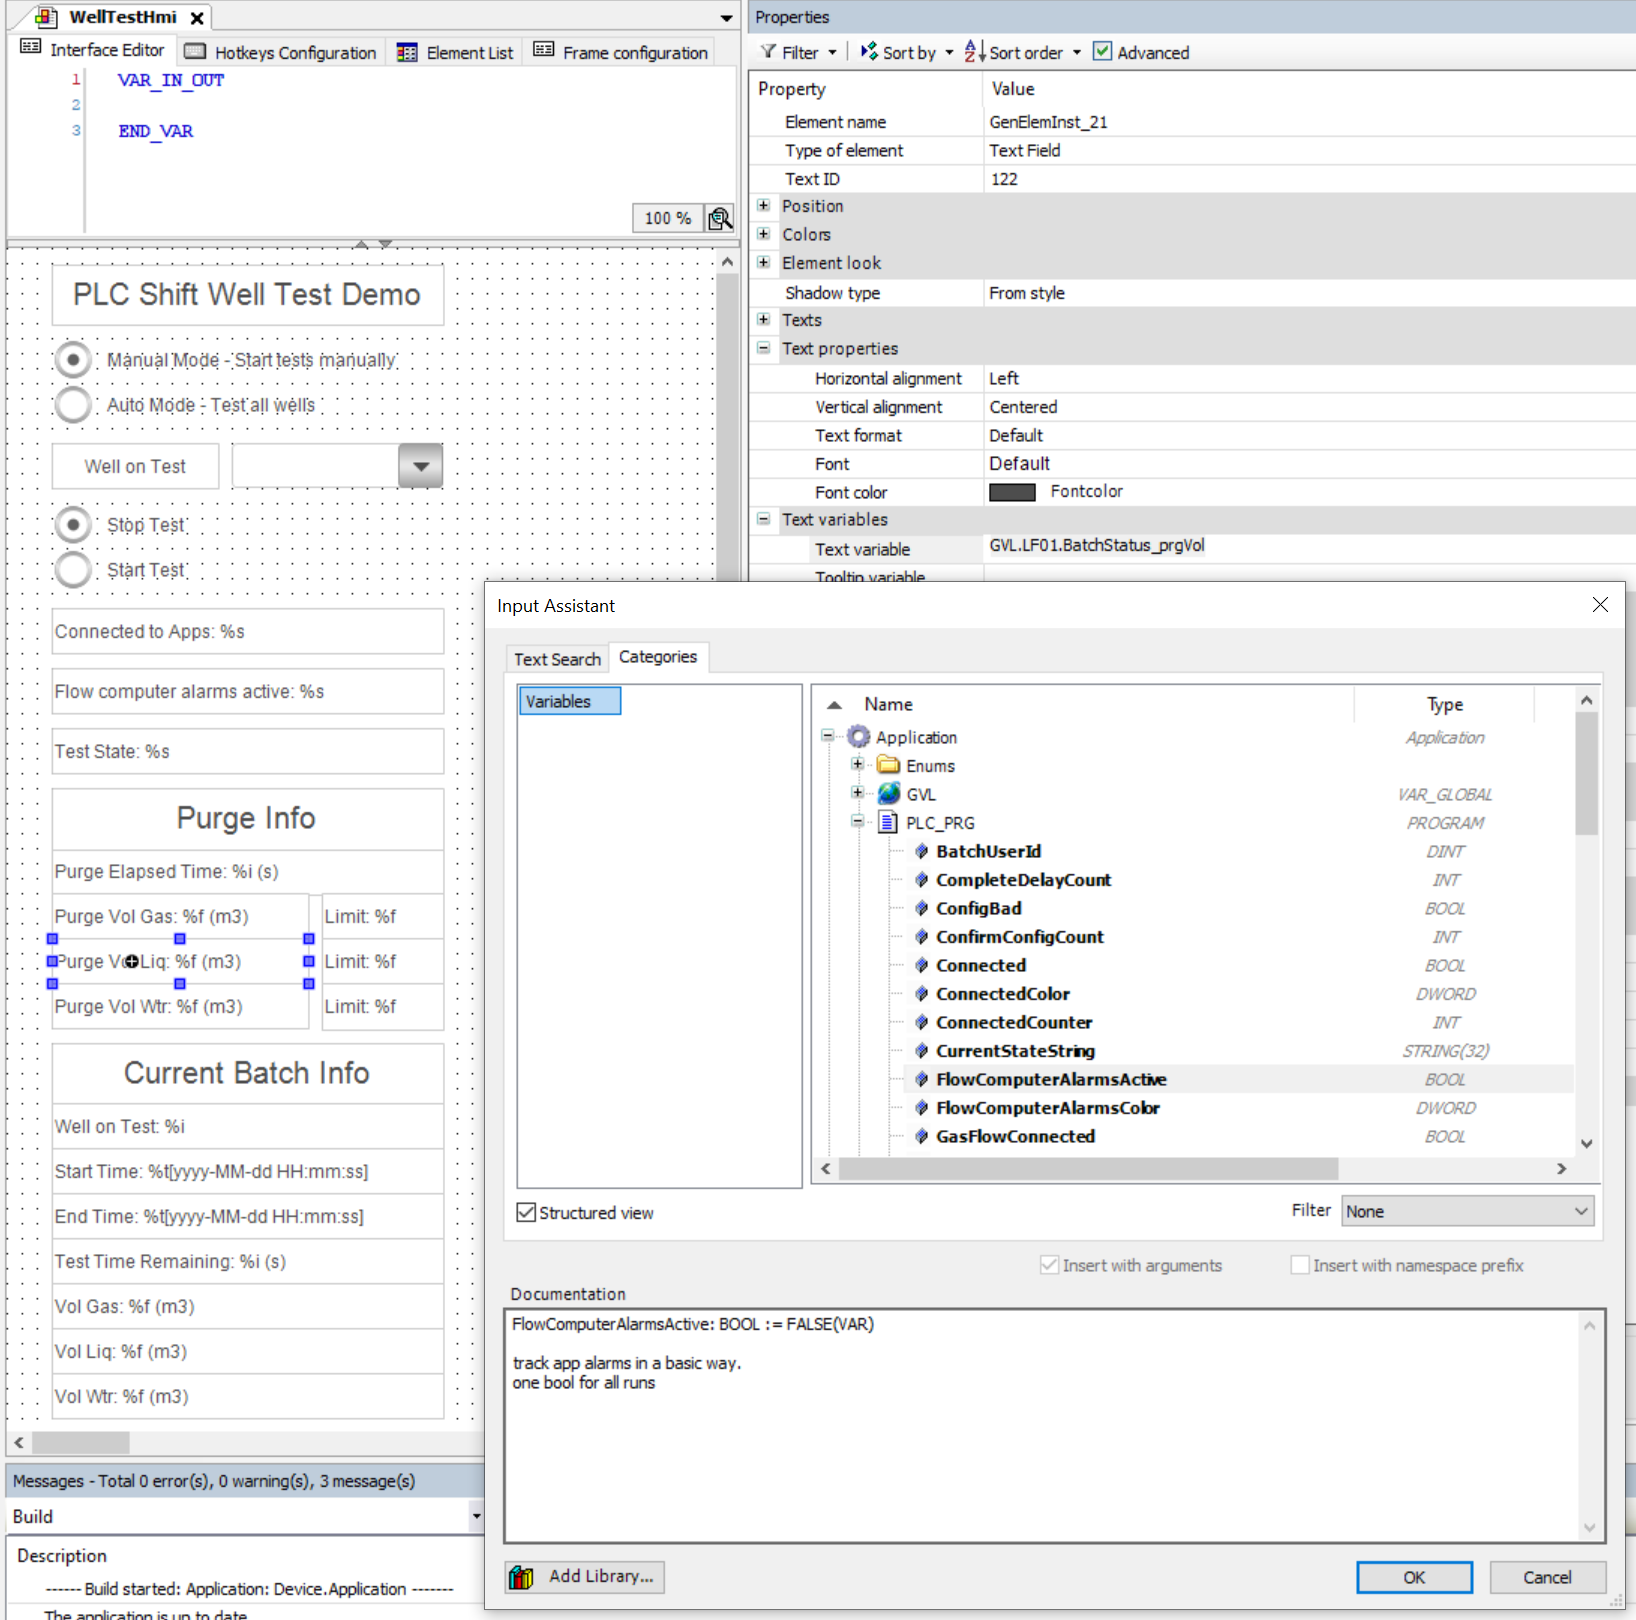Click the Sort order A-Z icon

[x=974, y=52]
